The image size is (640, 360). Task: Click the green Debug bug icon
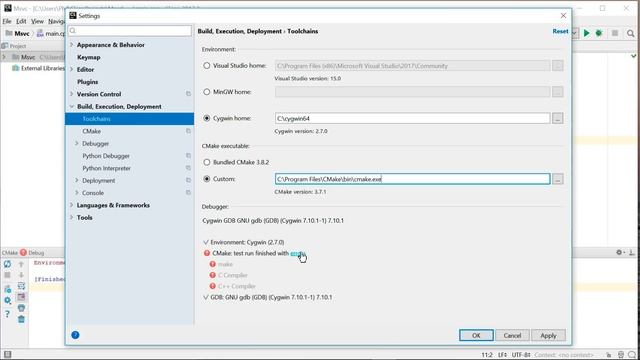pyautogui.click(x=599, y=33)
